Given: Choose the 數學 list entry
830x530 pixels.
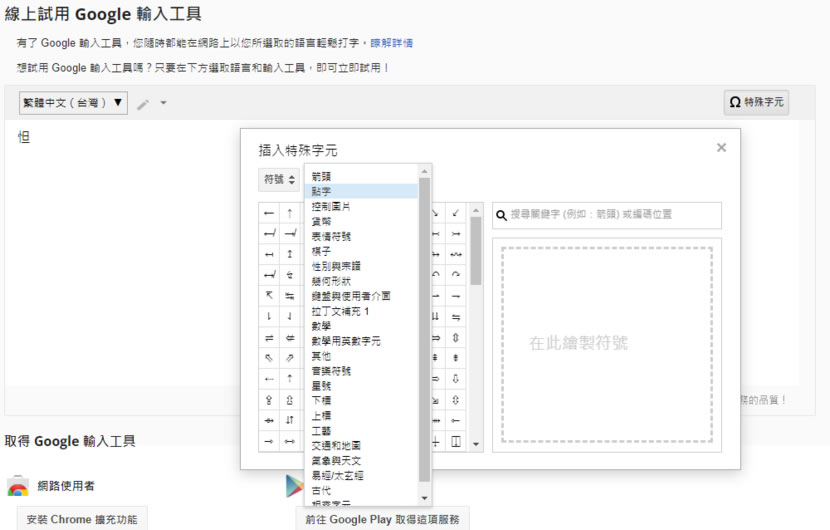Looking at the screenshot, I should click(361, 326).
